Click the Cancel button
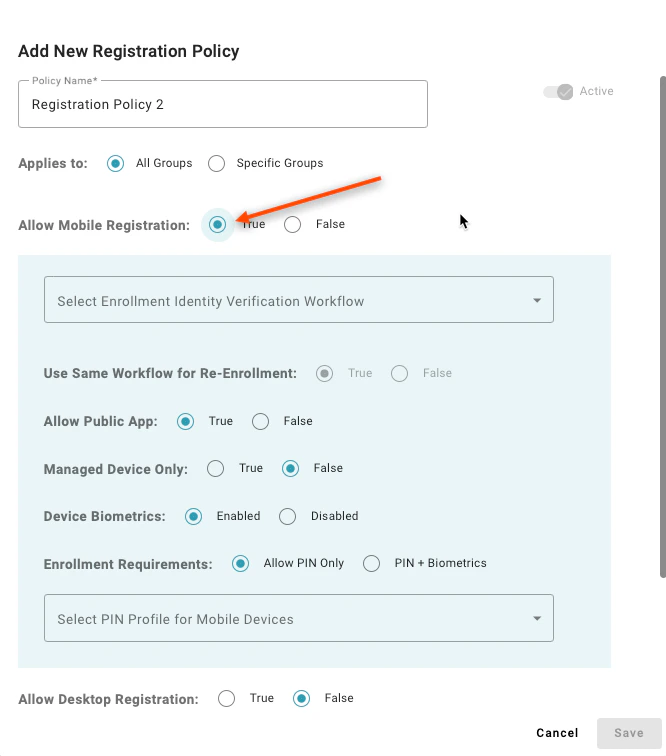The image size is (666, 756). (x=557, y=733)
